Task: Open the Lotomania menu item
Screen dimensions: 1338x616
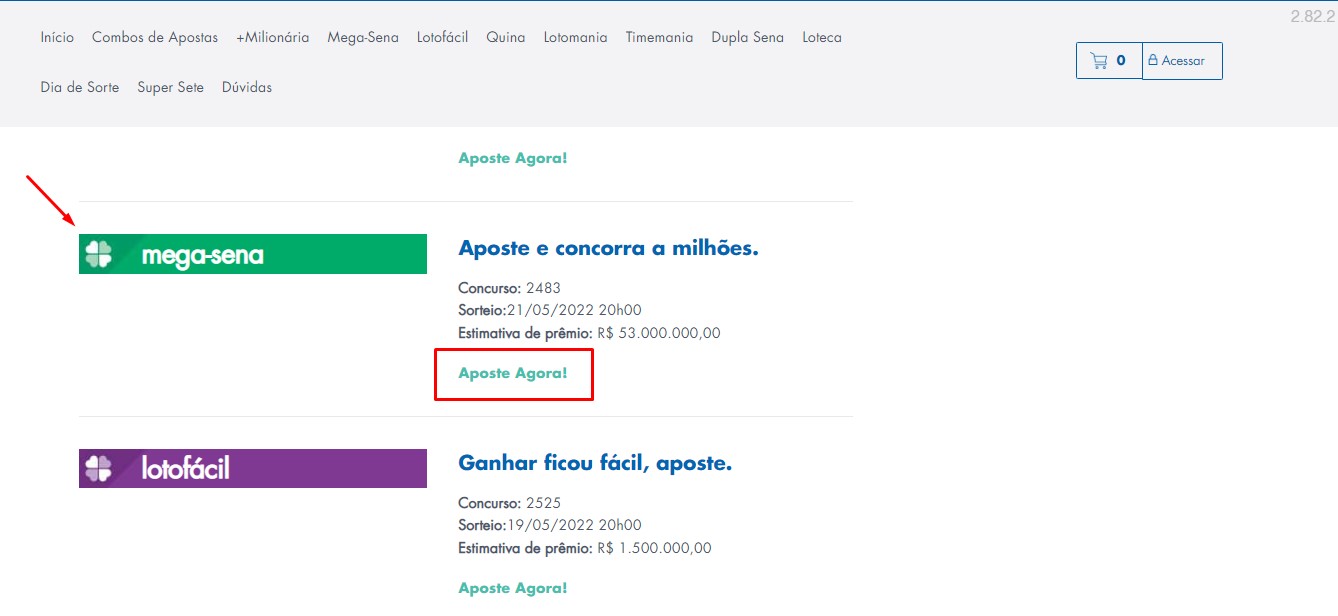Action: [x=575, y=37]
